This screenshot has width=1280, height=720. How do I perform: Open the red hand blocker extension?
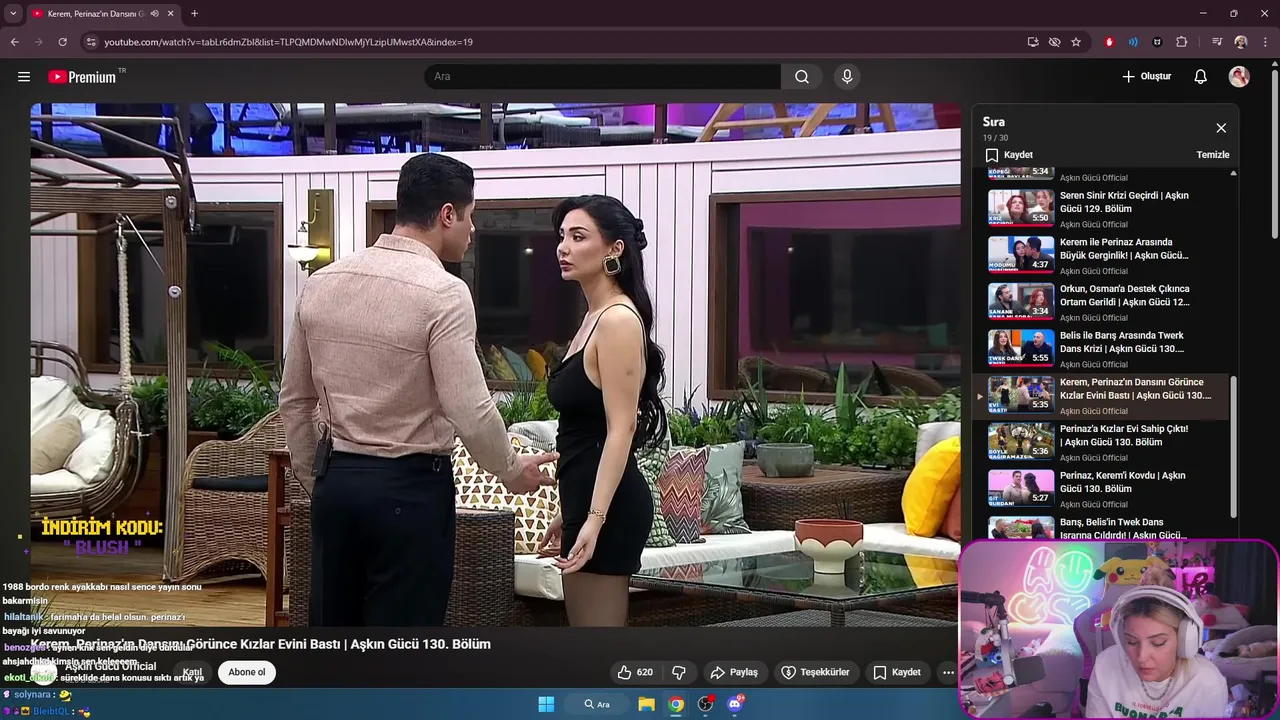click(x=1109, y=42)
